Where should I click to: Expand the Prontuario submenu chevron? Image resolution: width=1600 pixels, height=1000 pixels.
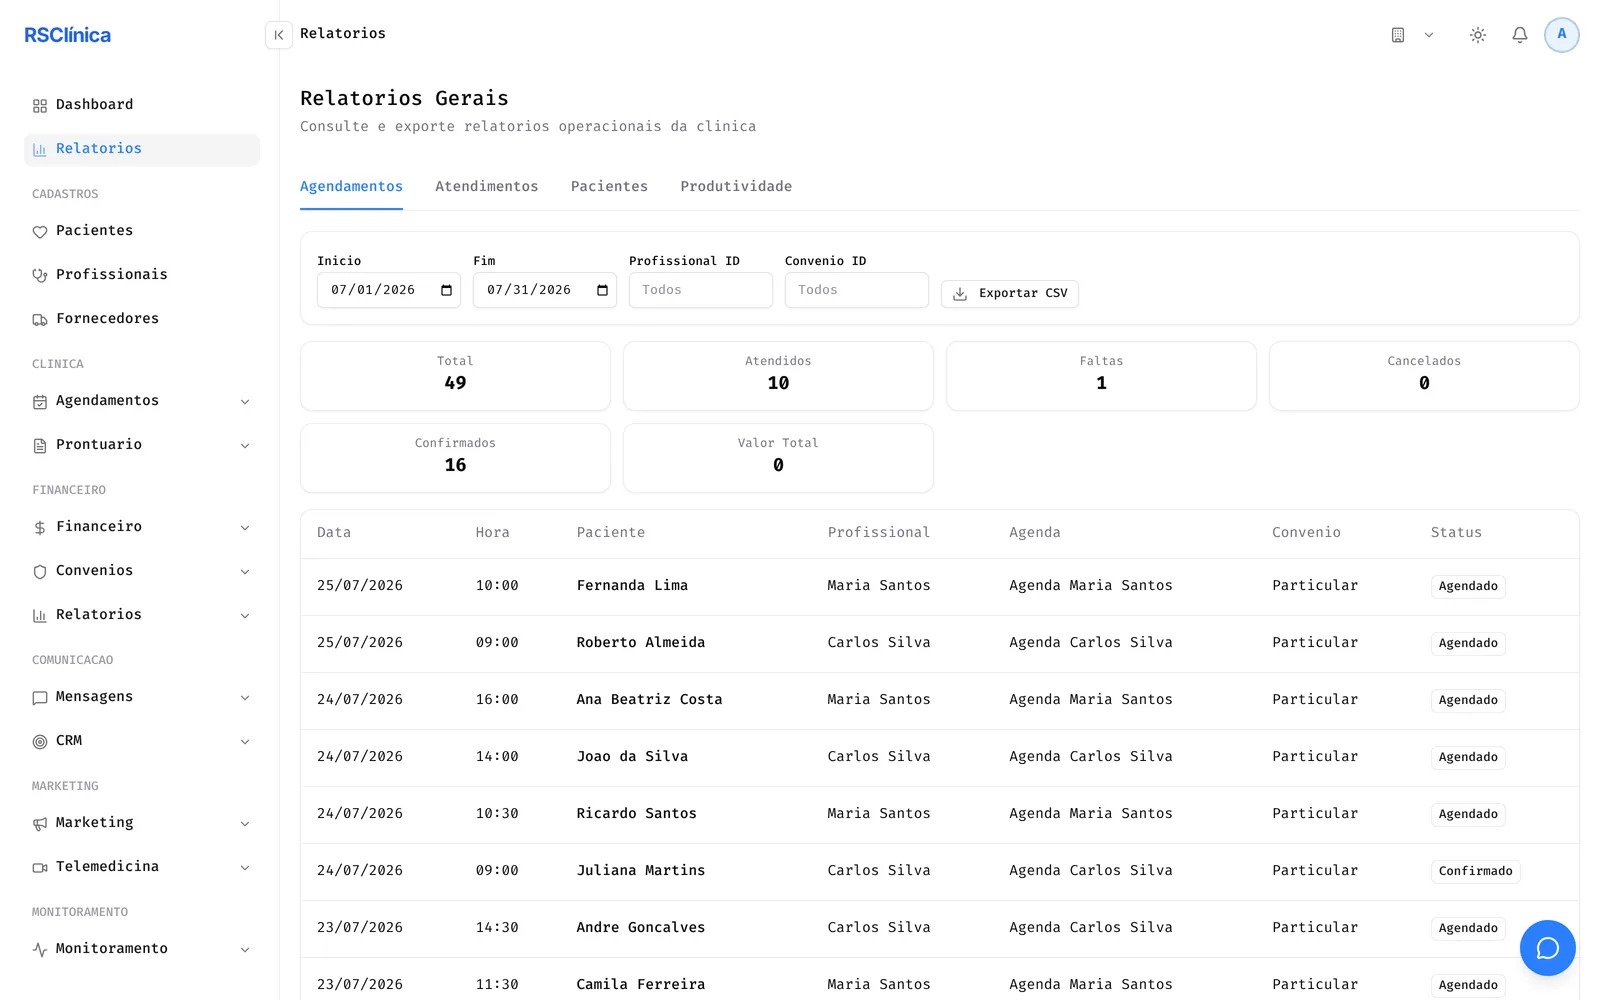click(245, 446)
